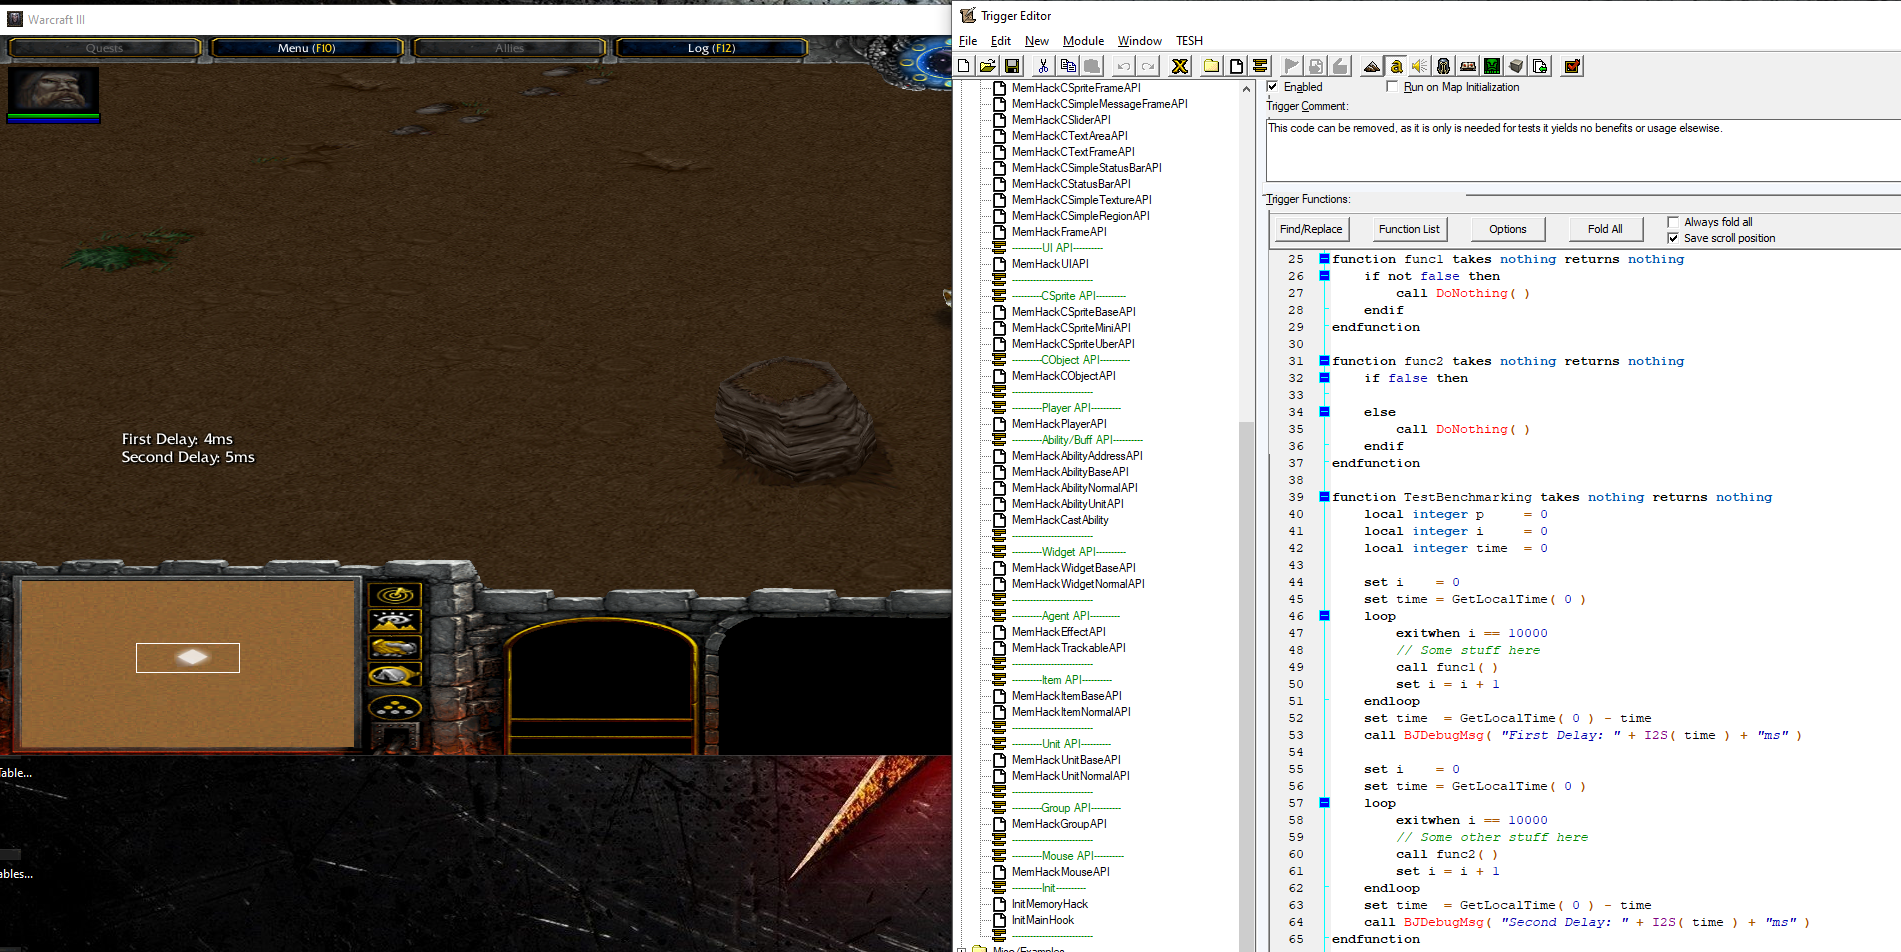
Task: Click the Options button
Action: [x=1507, y=229]
